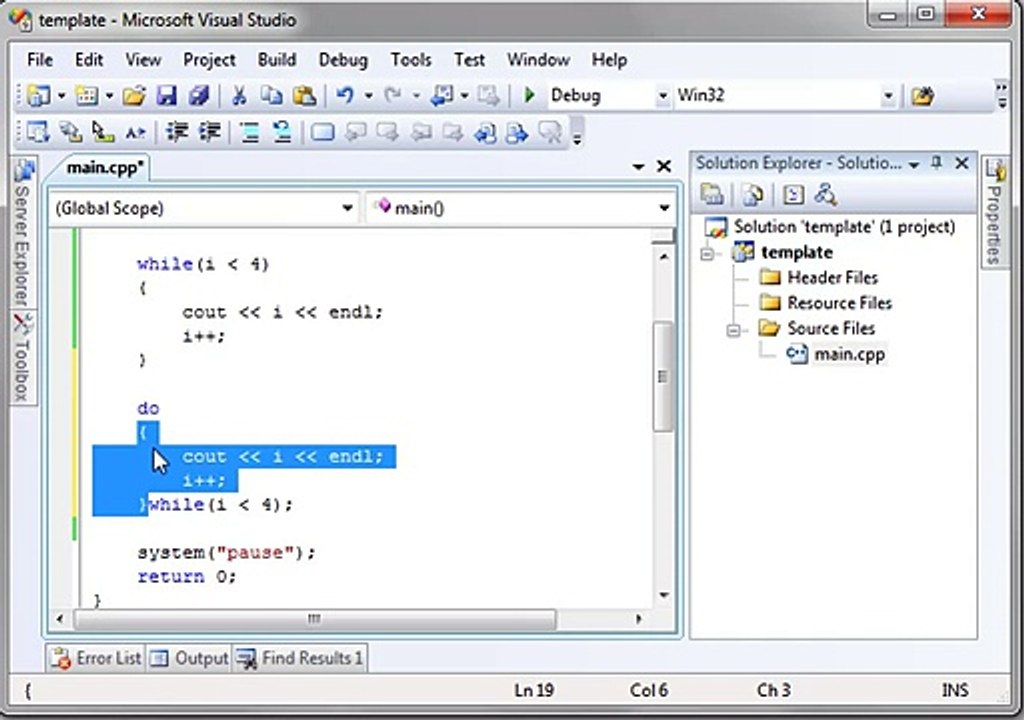
Task: Click the Save All icon
Action: [x=199, y=96]
